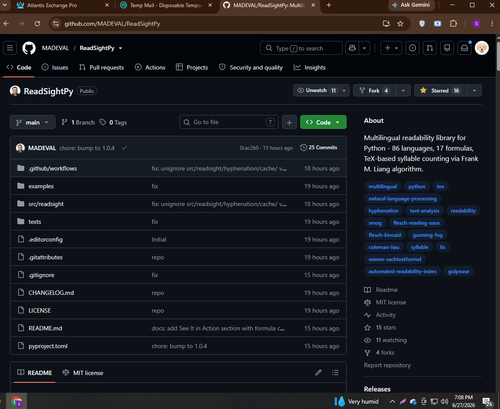This screenshot has height=409, width=500.
Task: Show hidden system tray icons
Action: tap(392, 401)
